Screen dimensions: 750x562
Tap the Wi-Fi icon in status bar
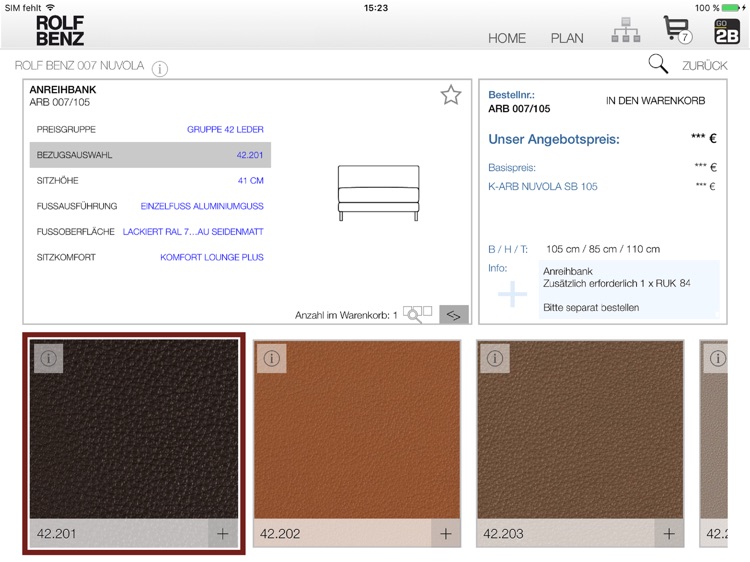[x=50, y=8]
